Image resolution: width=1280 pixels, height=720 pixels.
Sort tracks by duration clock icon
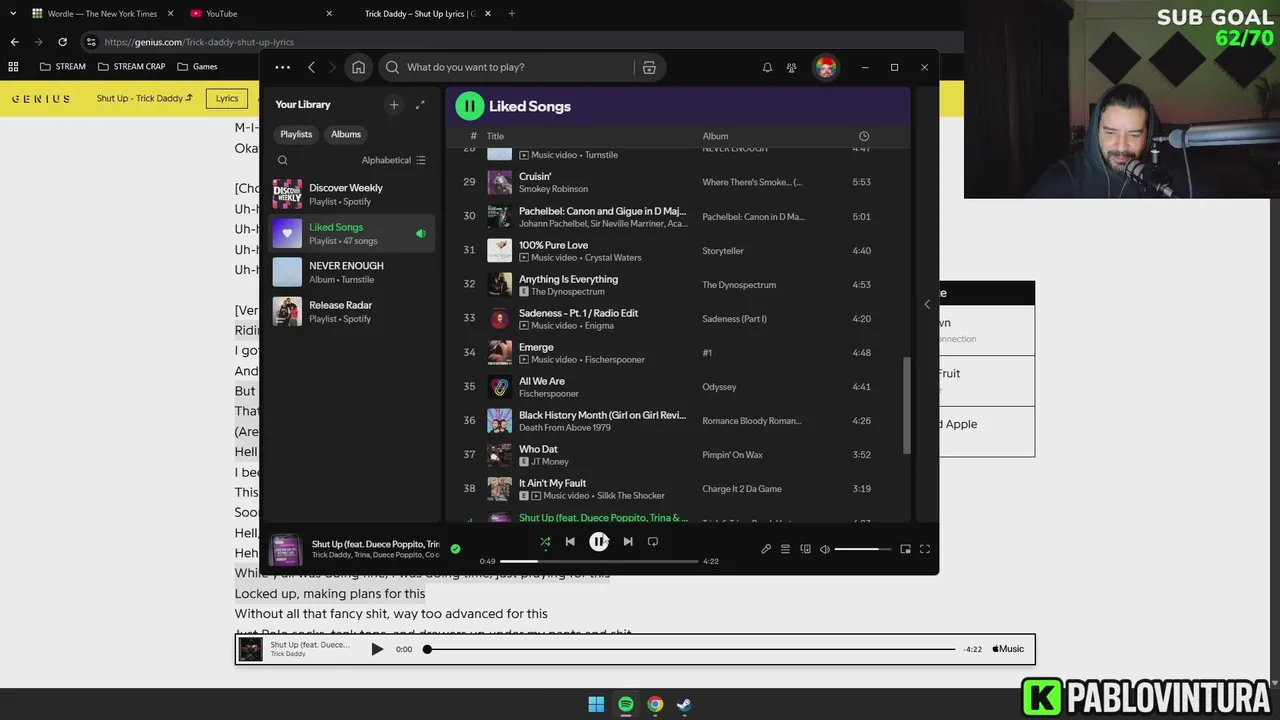[864, 136]
